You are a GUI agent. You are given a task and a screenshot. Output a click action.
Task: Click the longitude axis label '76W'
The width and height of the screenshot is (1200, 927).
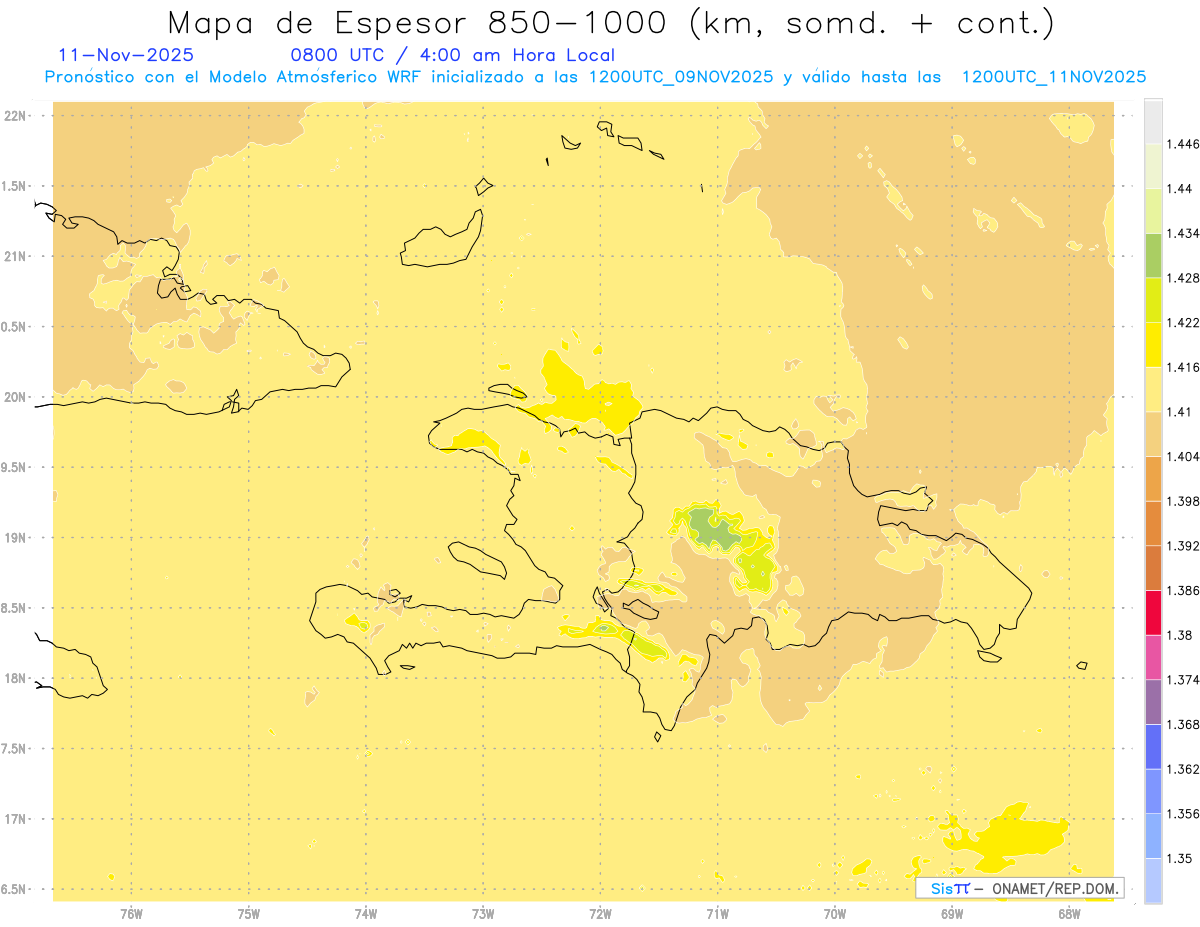pos(131,913)
